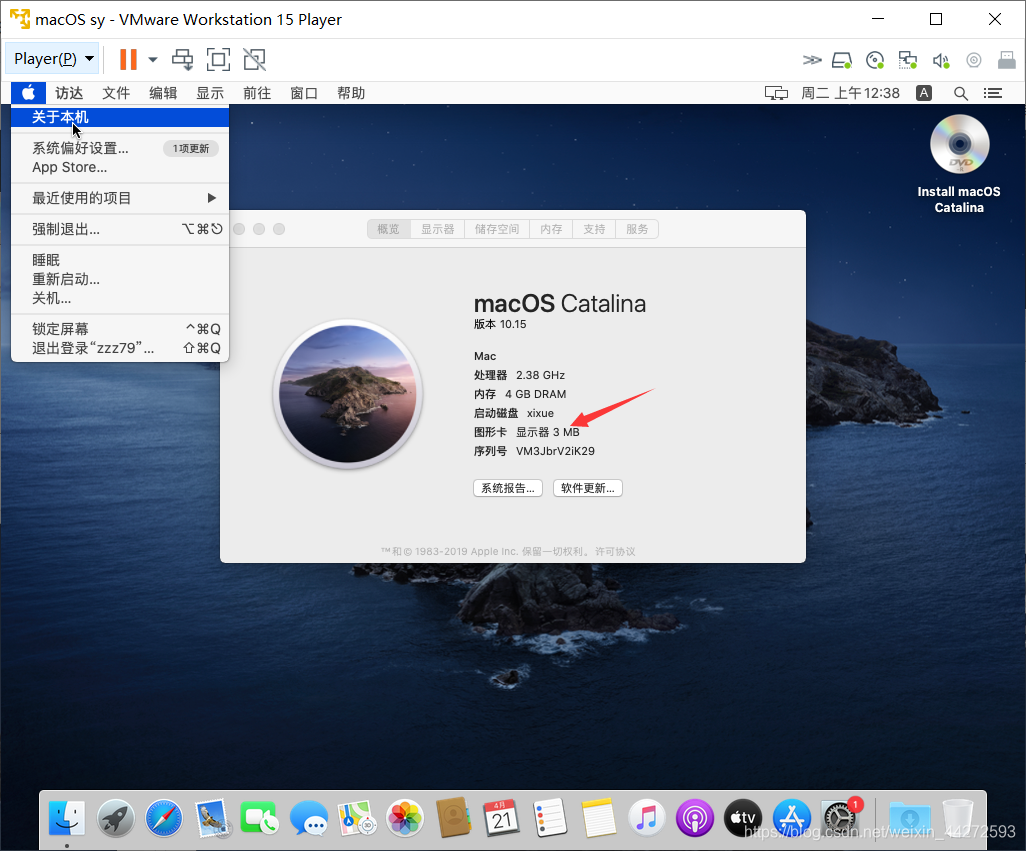Open the Player(P) dropdown menu
The image size is (1026, 851).
tap(54, 59)
